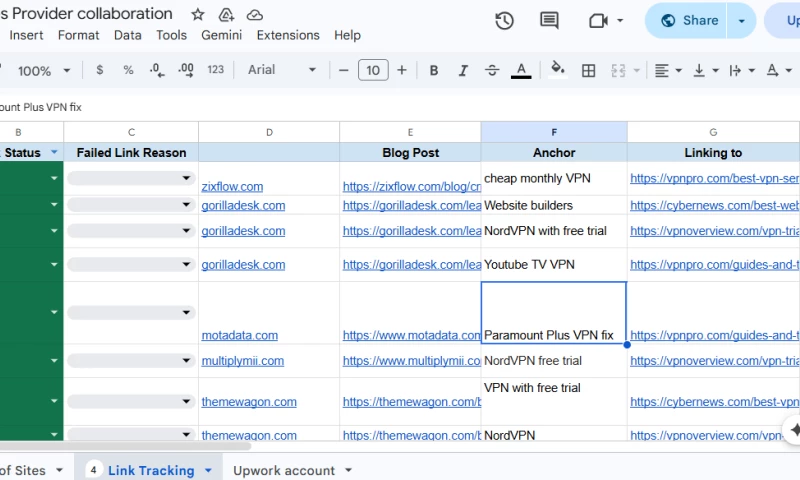Open https://zixflow.com/blog blog post link

tap(412, 187)
